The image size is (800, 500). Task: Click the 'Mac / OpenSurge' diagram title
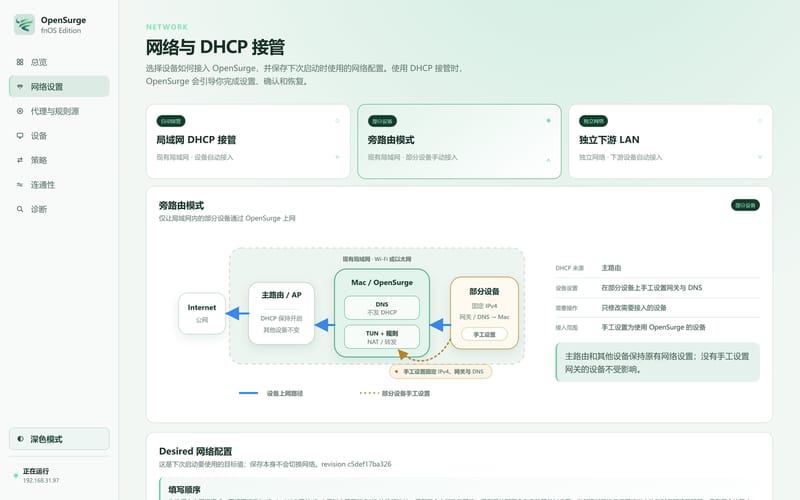tap(382, 282)
